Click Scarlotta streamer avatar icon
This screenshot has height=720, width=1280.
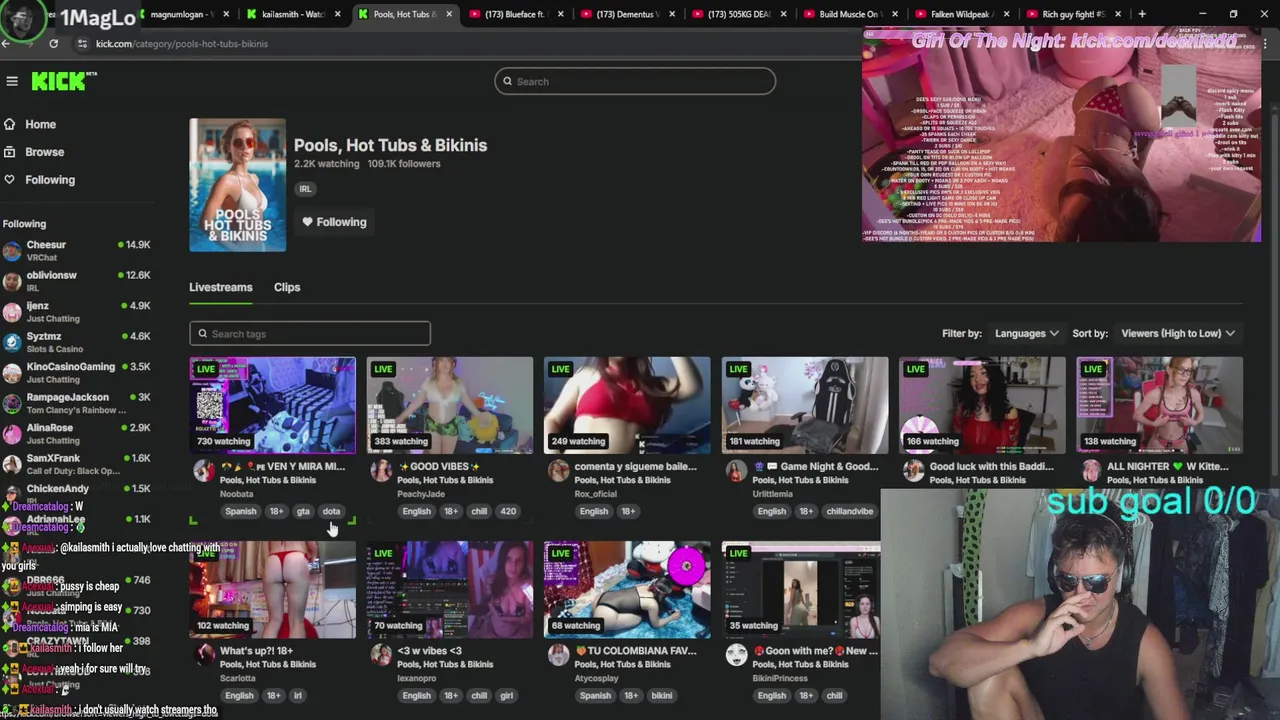point(204,655)
